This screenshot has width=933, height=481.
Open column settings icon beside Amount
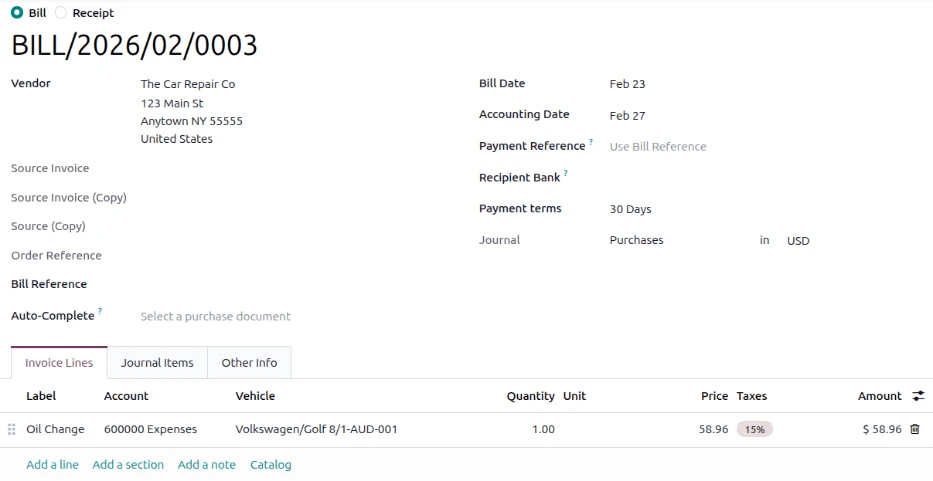[919, 396]
